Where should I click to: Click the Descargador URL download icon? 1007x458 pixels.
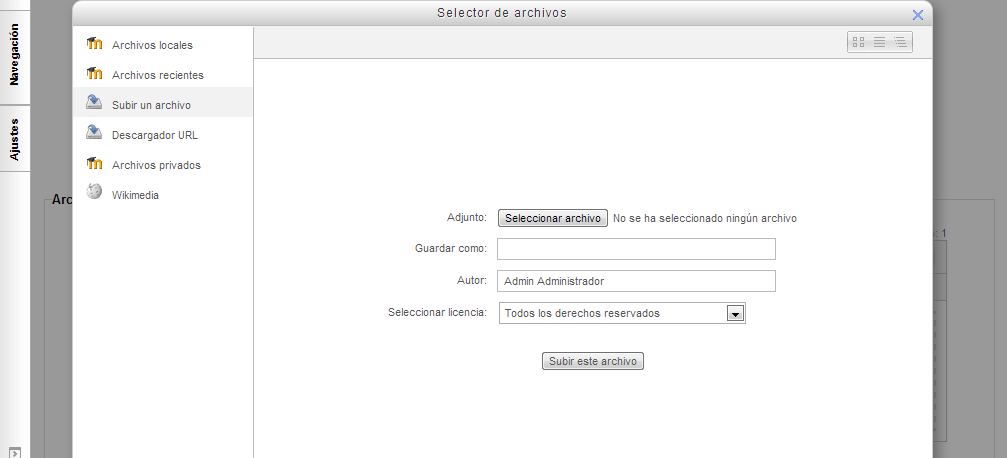(x=95, y=133)
